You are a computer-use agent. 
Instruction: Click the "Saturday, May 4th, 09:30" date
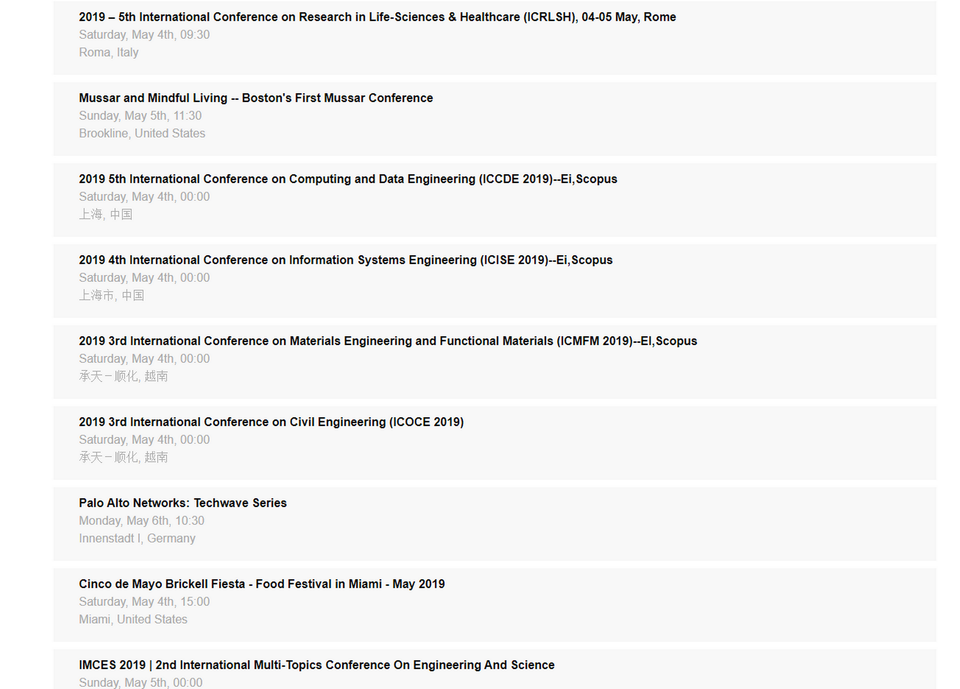click(144, 35)
